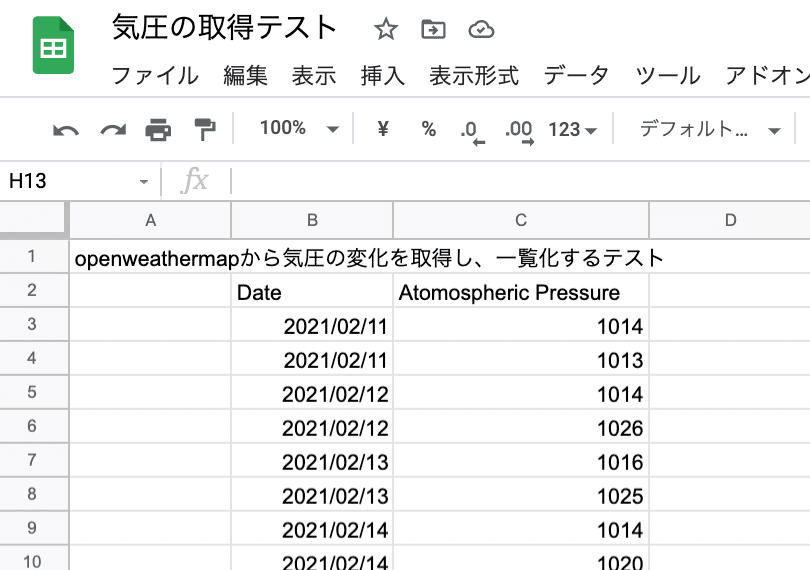
Task: Click the formula bar input
Action: coord(521,181)
